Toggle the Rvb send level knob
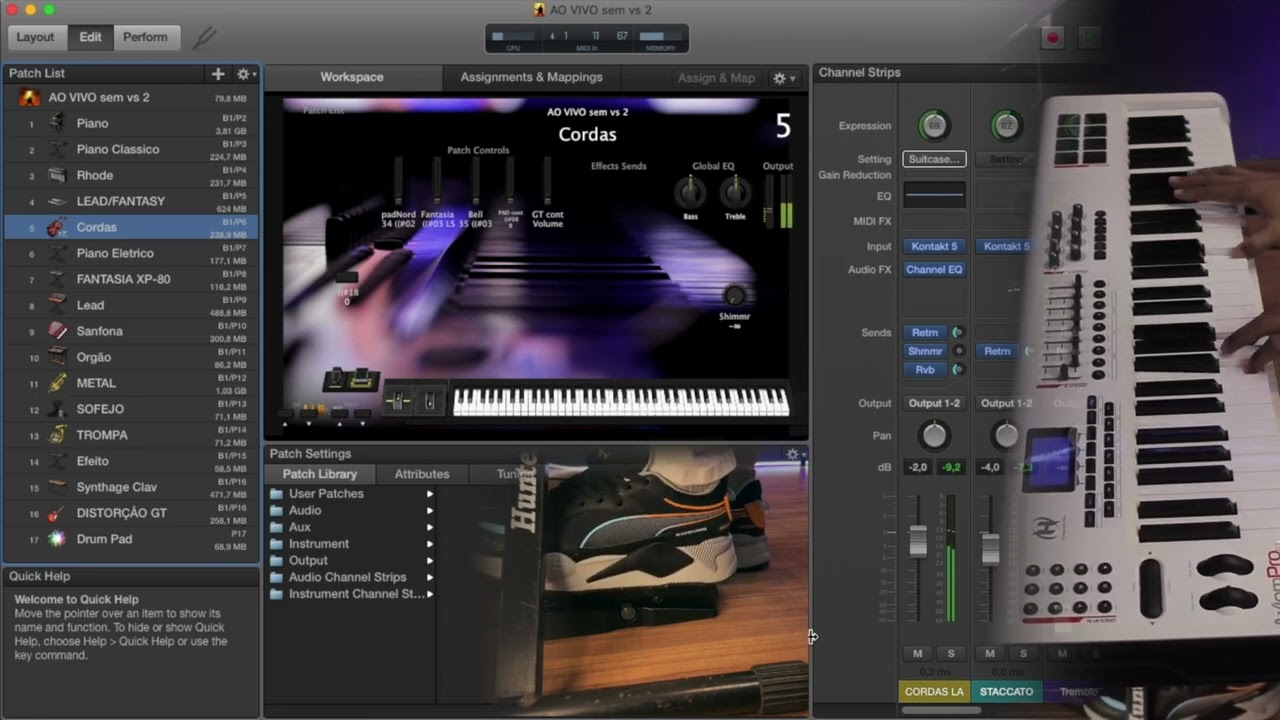The width and height of the screenshot is (1280, 720). pos(958,370)
